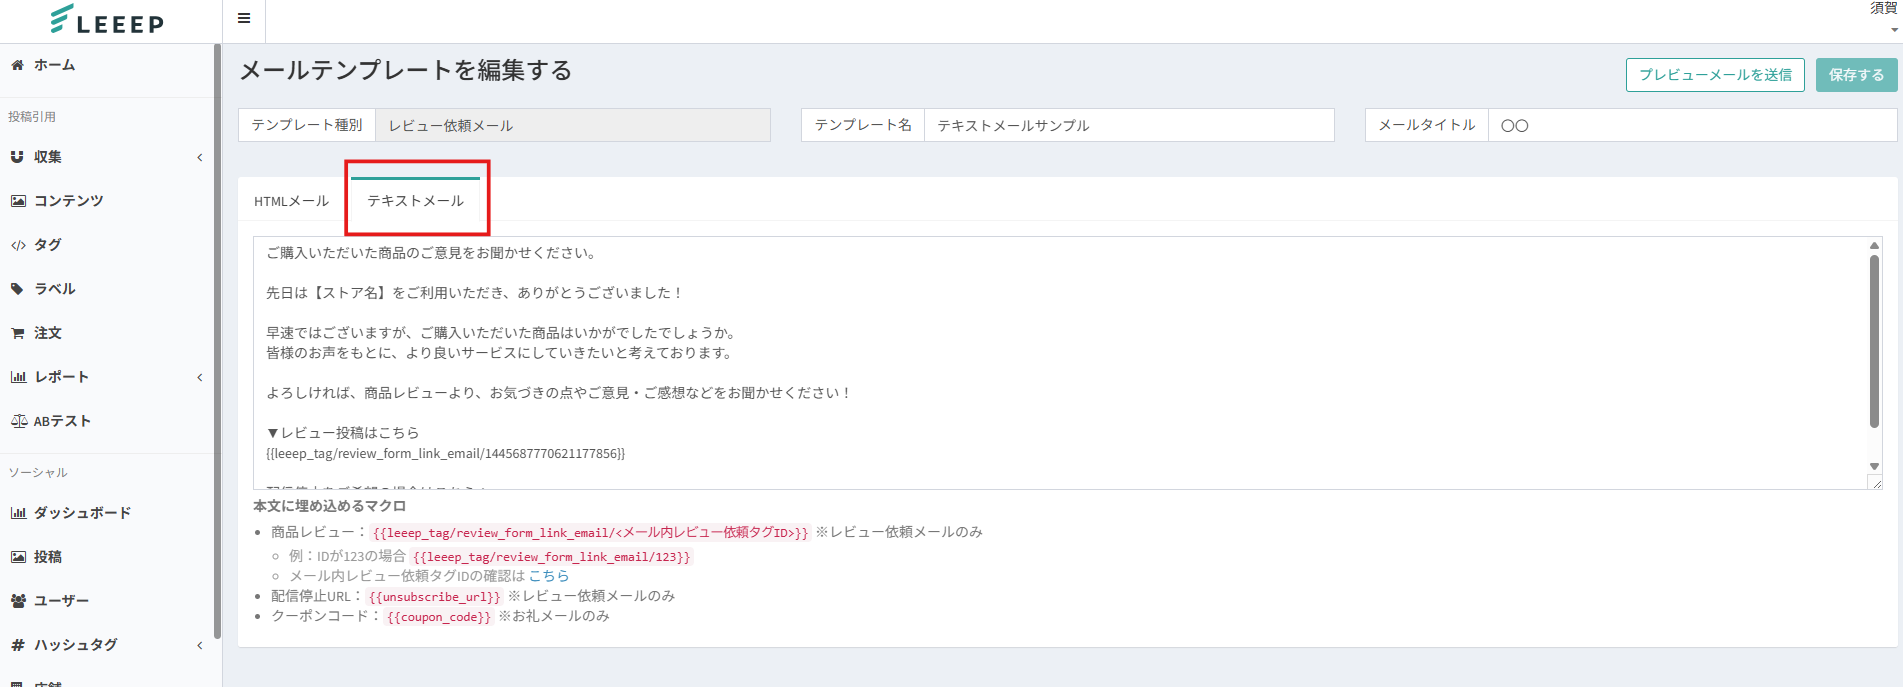Open the こちら link for tag ID

coord(549,576)
